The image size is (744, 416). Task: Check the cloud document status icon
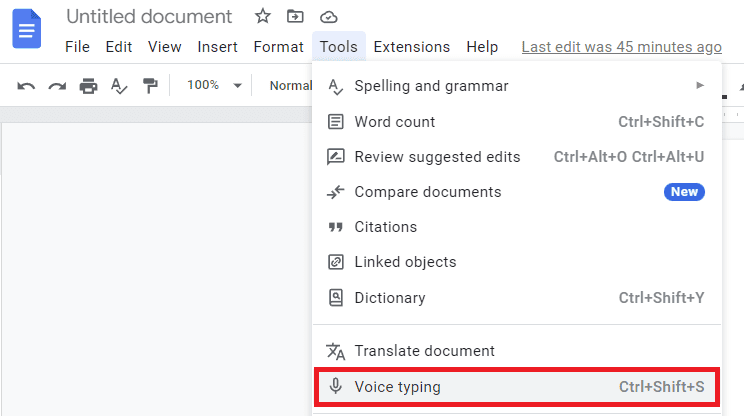click(x=328, y=18)
